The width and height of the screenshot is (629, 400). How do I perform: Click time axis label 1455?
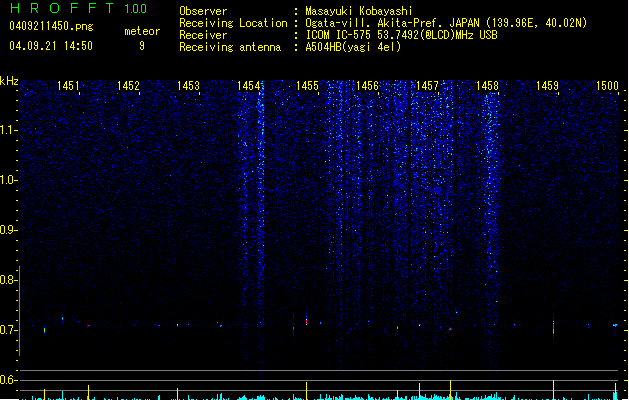(x=308, y=85)
